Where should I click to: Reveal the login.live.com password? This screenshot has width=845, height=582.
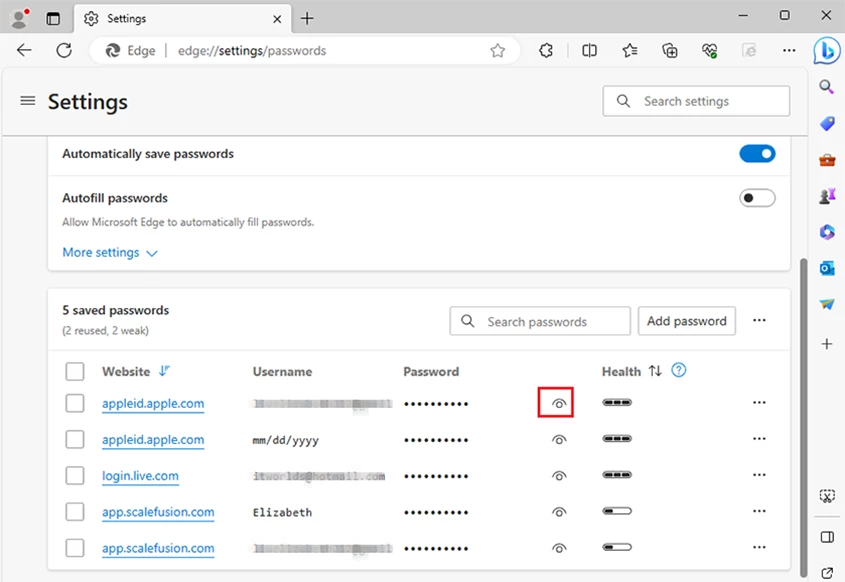click(x=559, y=476)
